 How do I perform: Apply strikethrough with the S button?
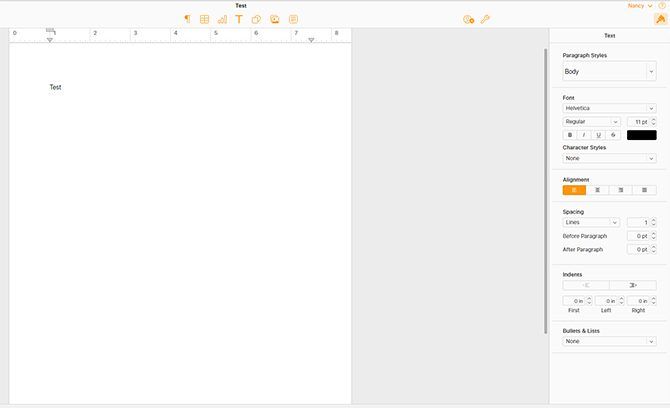tap(613, 135)
